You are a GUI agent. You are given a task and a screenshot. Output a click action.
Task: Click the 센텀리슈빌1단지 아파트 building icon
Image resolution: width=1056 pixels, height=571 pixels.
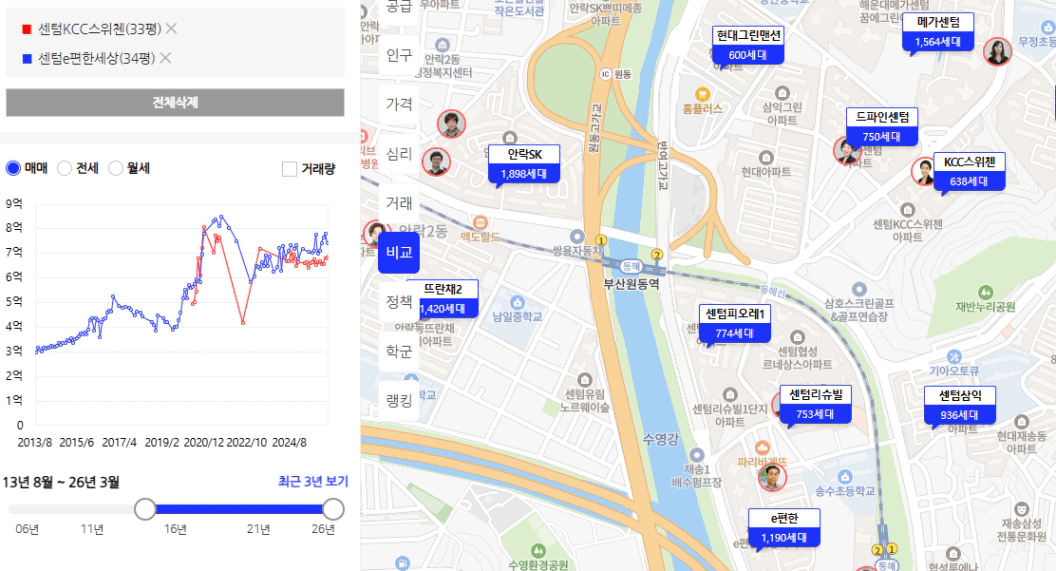tap(729, 394)
